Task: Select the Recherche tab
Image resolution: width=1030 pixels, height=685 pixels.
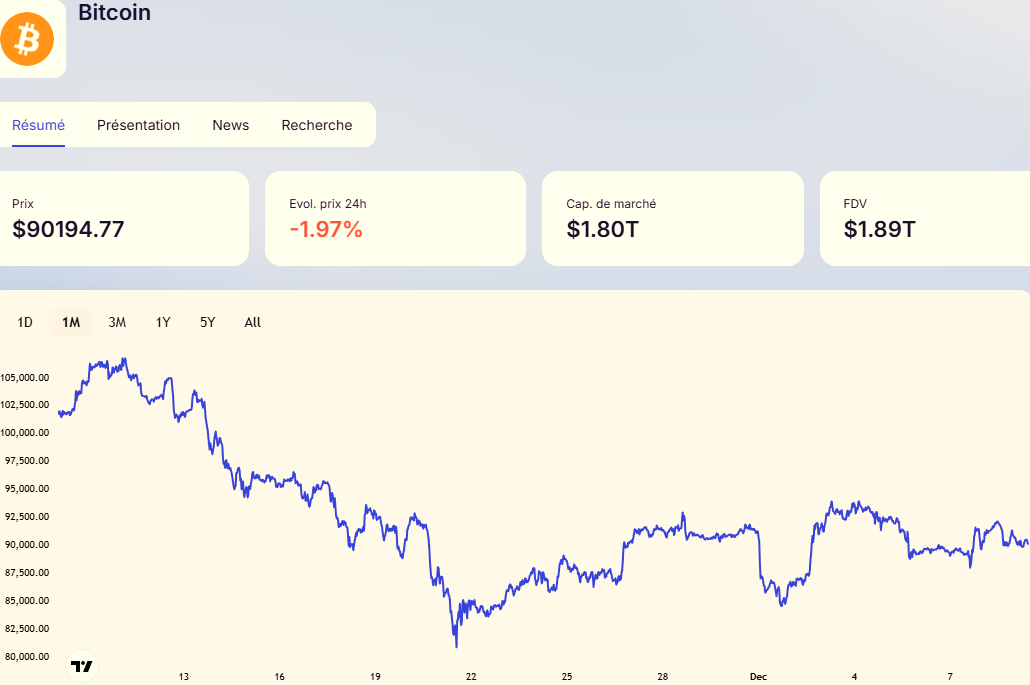Action: [317, 125]
